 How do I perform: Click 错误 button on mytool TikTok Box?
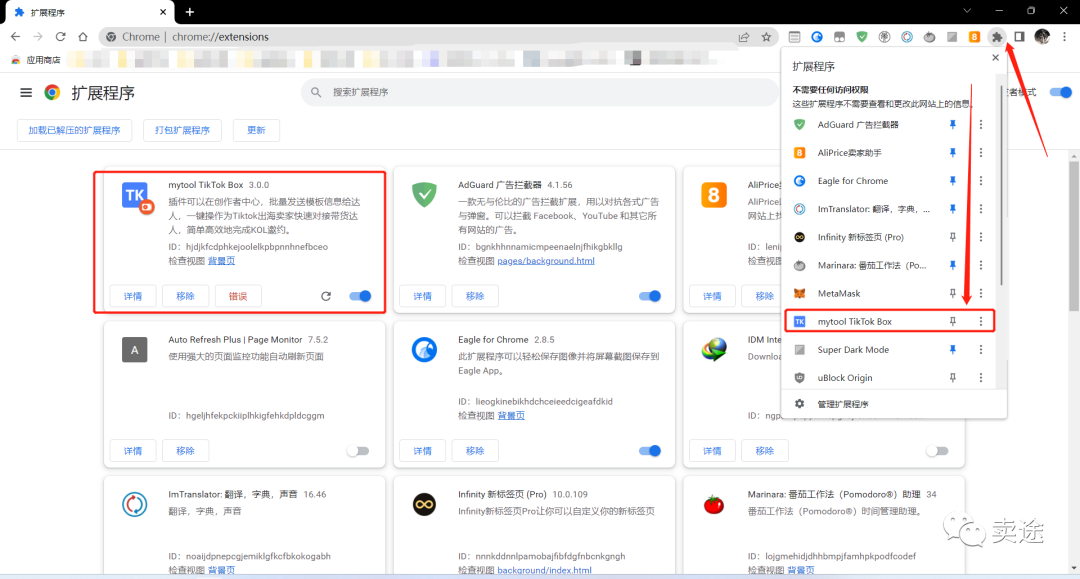click(238, 296)
